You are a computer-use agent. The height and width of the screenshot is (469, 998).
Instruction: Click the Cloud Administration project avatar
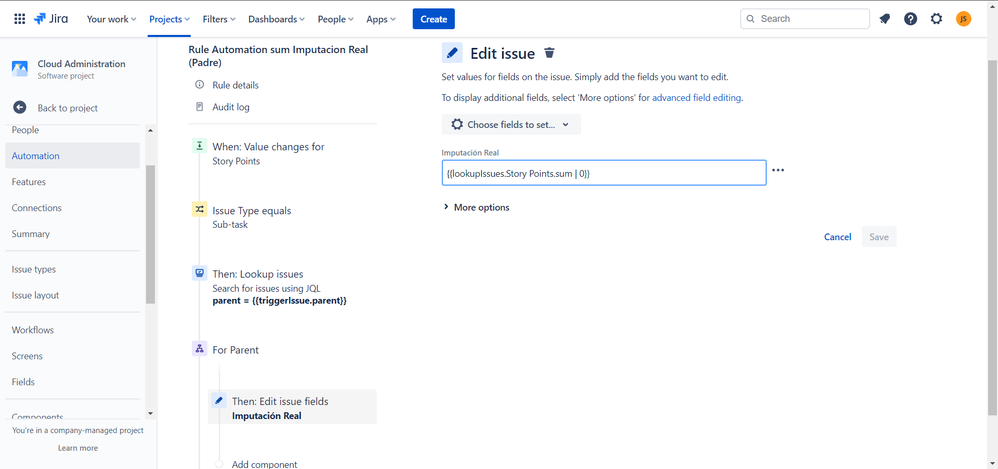(x=20, y=69)
